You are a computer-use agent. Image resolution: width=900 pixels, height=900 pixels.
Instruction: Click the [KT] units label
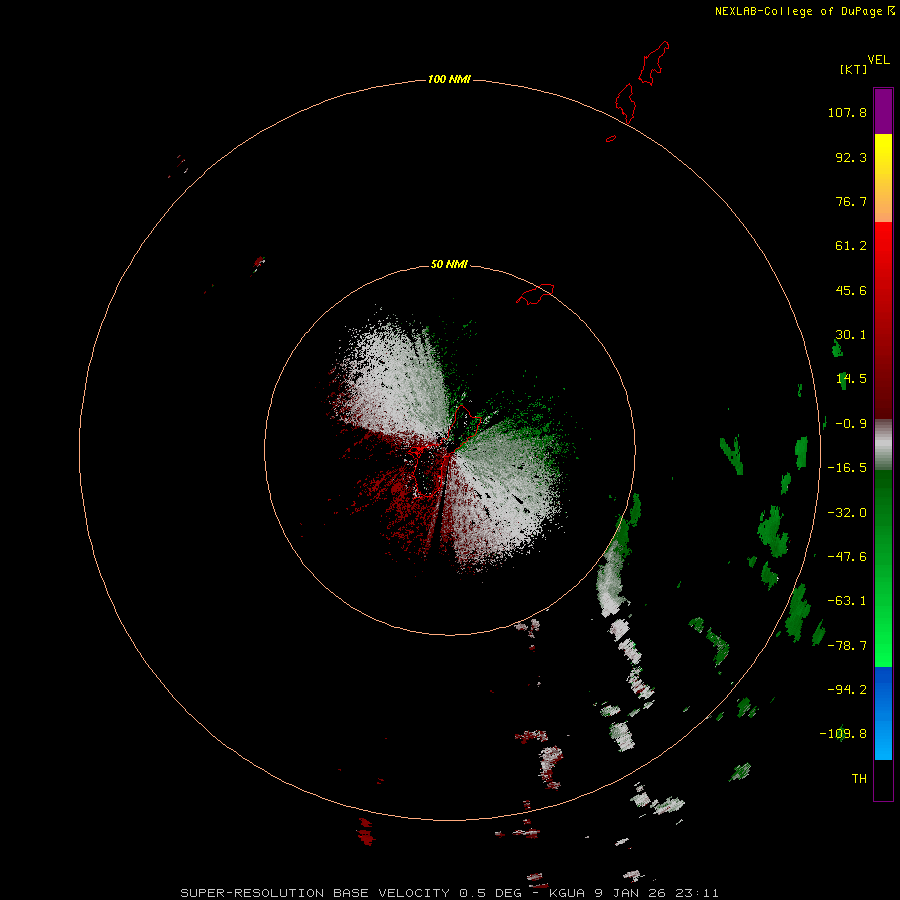pyautogui.click(x=854, y=69)
